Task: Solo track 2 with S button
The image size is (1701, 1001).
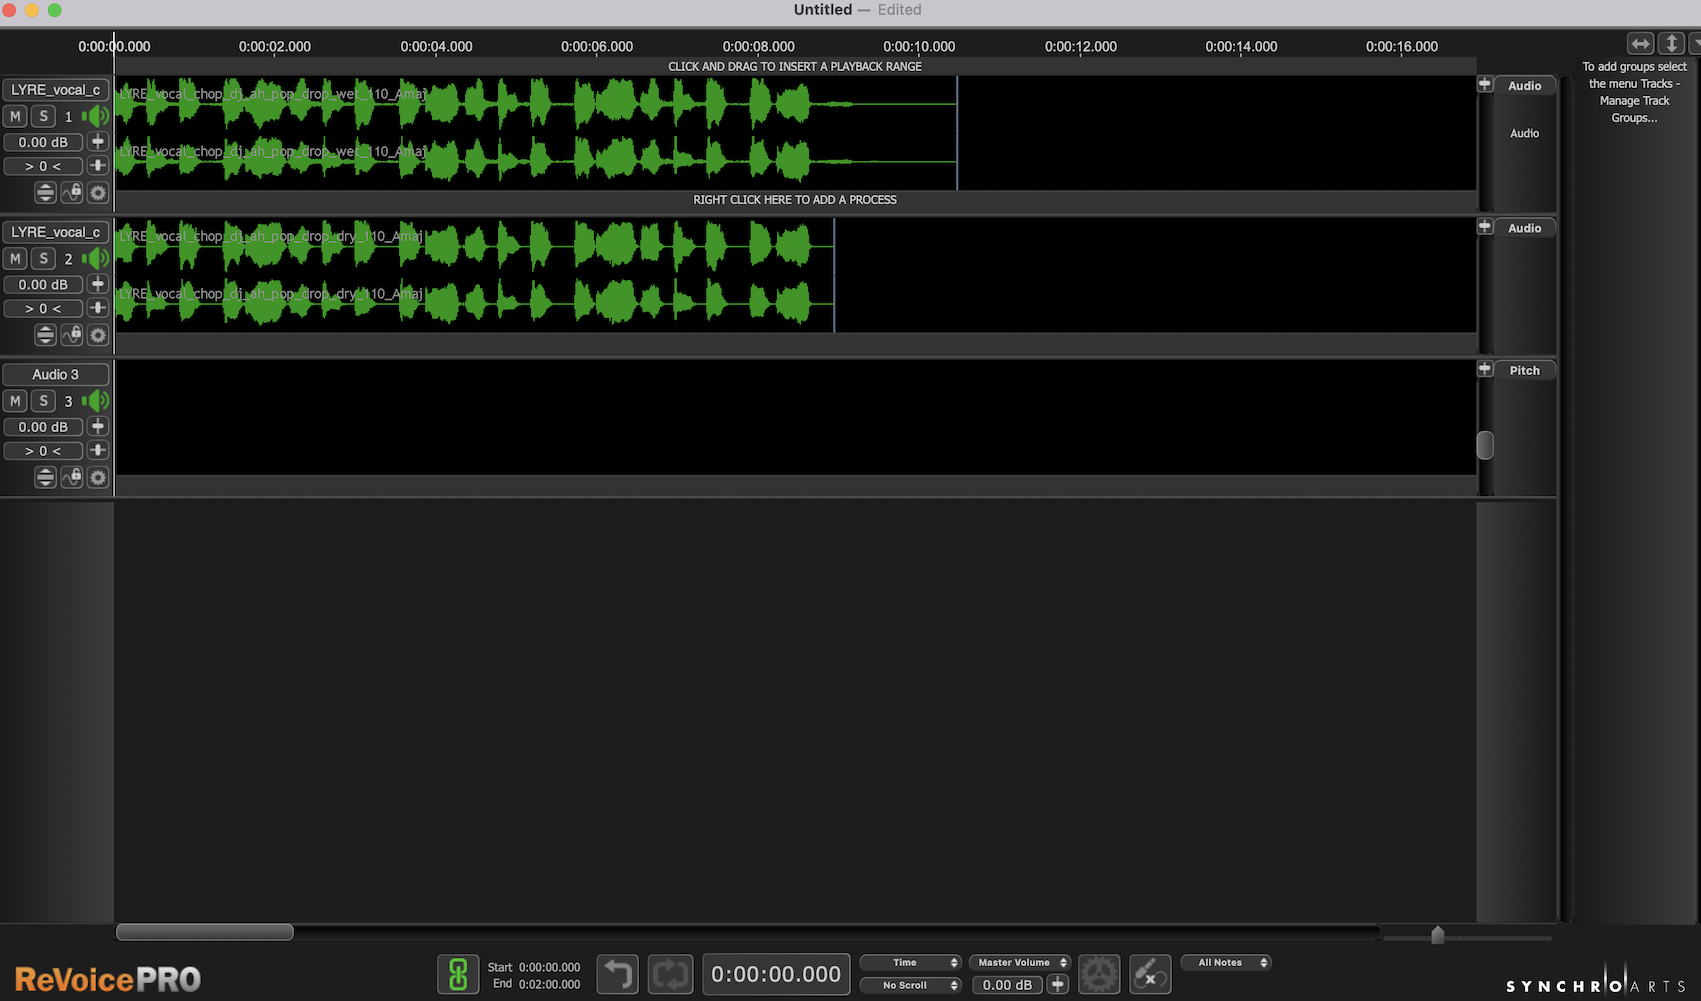Action: [x=43, y=258]
